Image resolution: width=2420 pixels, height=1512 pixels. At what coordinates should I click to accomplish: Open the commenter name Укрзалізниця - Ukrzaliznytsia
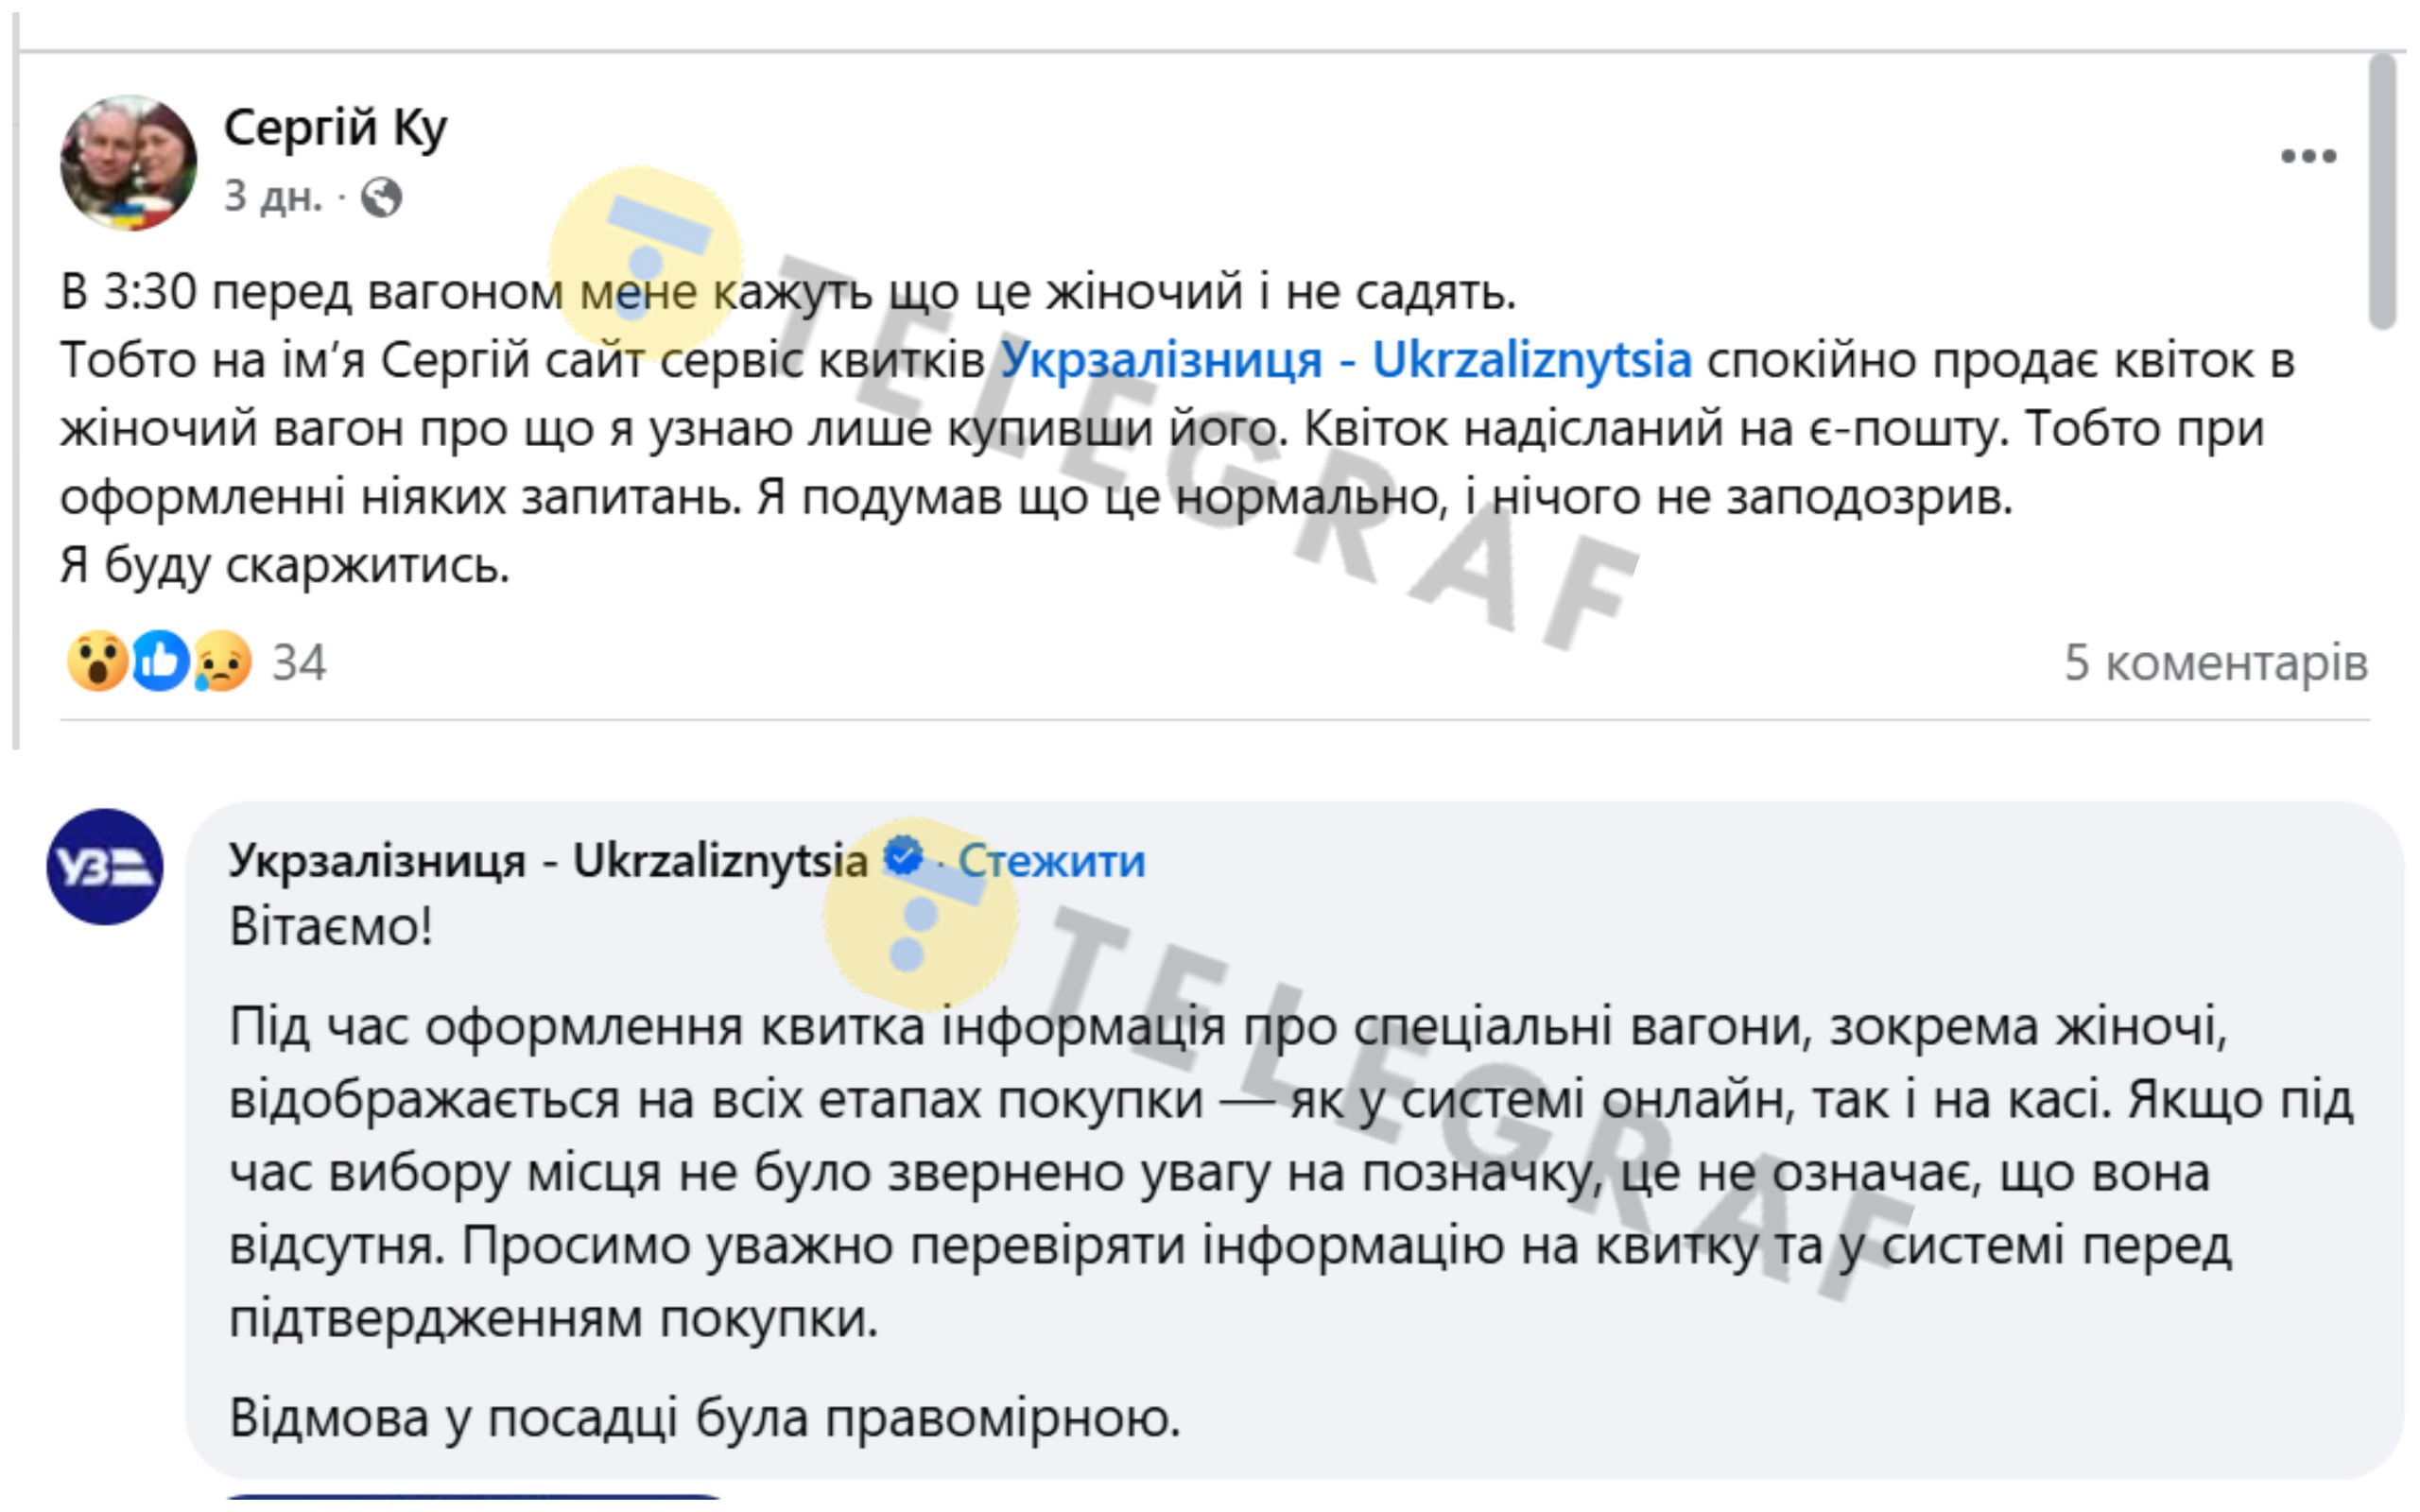[x=547, y=860]
